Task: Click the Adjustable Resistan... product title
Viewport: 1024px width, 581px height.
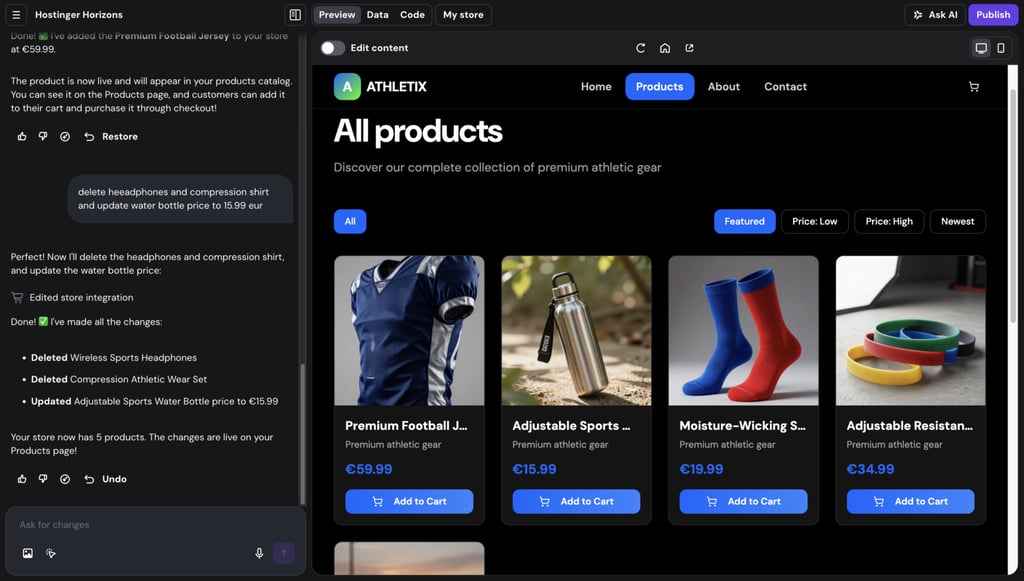Action: (x=910, y=426)
